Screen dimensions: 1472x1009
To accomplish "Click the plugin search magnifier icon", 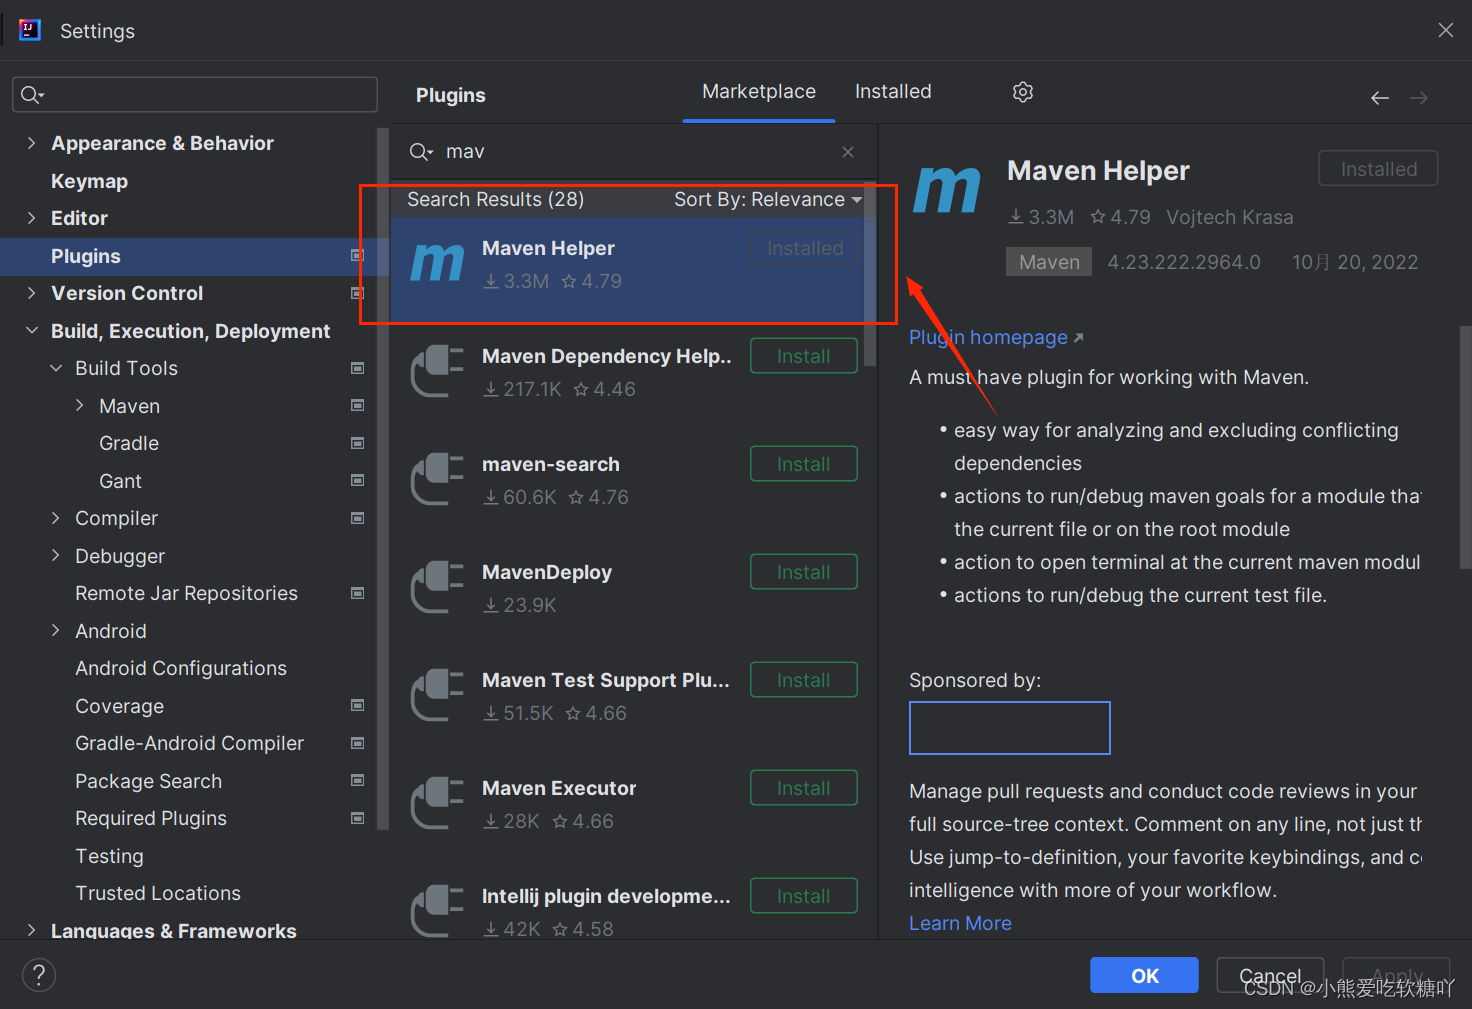I will 421,152.
